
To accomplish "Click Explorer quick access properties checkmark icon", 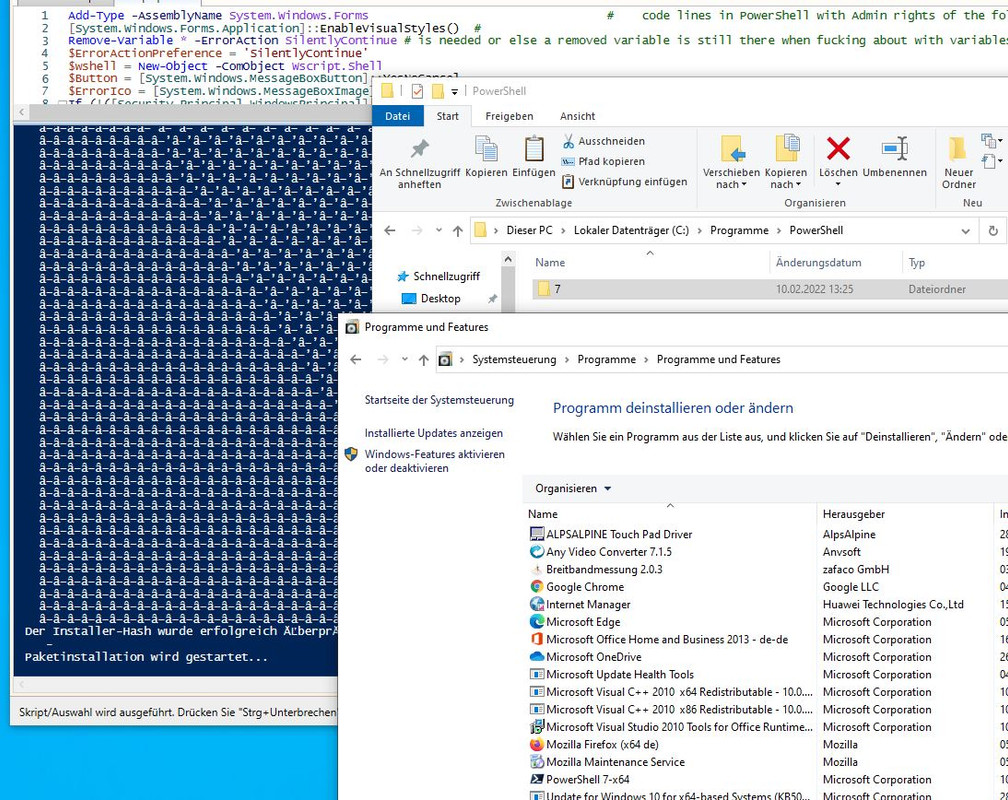I will 417,91.
